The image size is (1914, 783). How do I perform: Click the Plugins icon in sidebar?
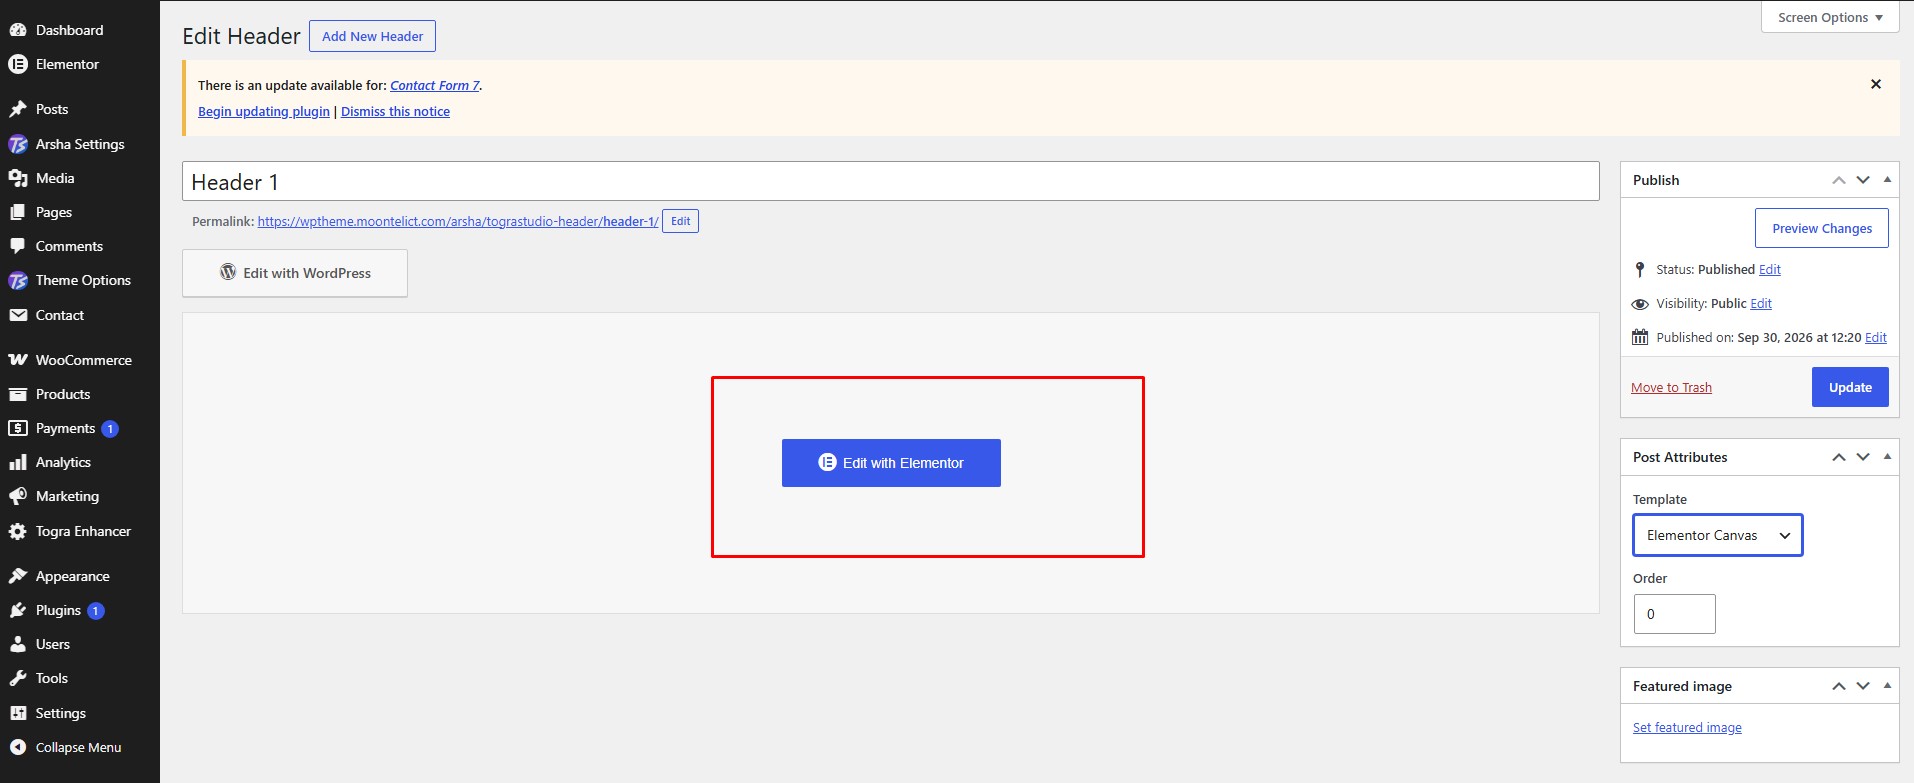[x=18, y=610]
